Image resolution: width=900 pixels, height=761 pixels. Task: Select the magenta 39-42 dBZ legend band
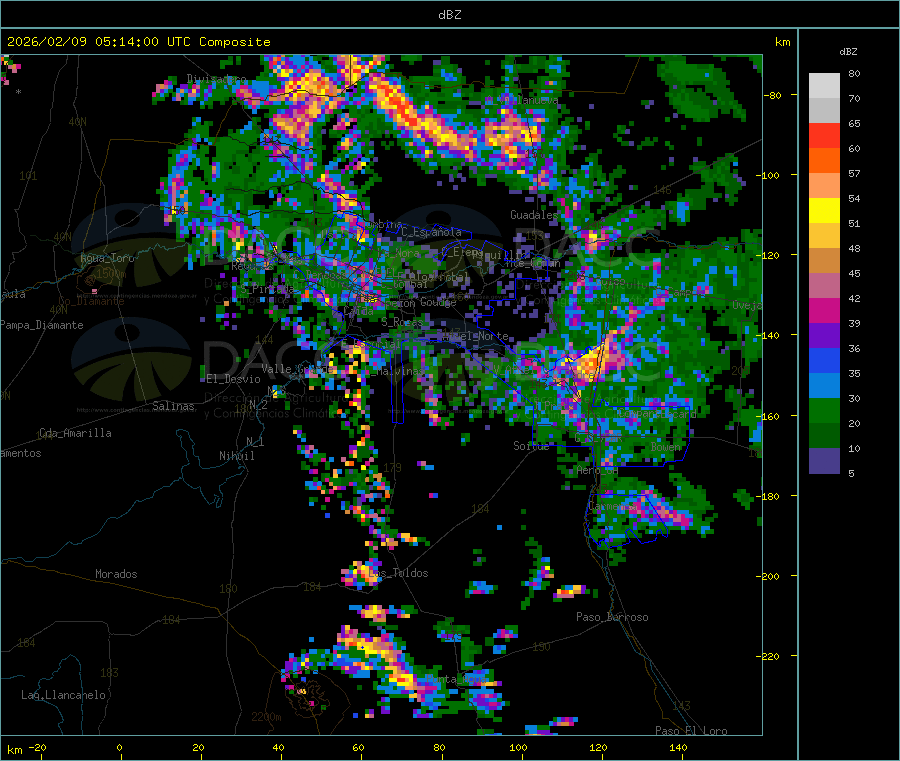tap(824, 310)
